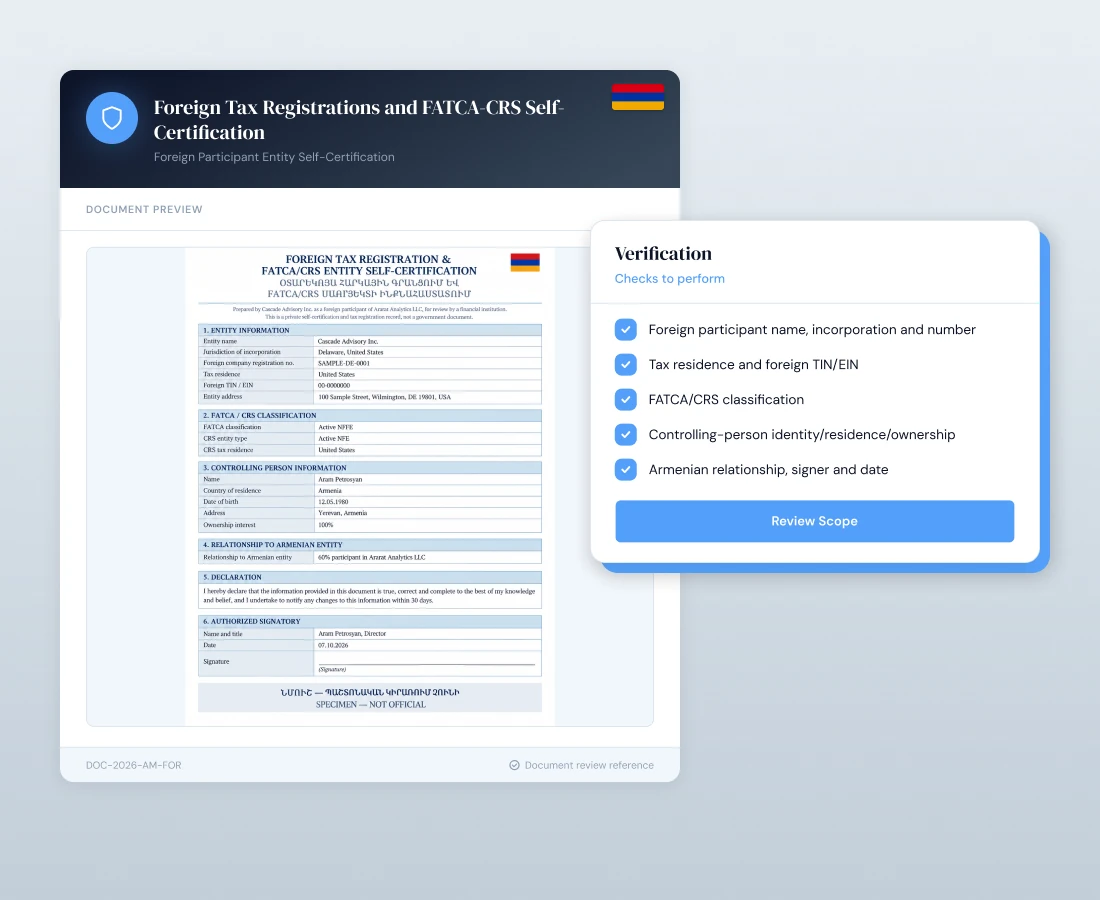The width and height of the screenshot is (1100, 900).
Task: Click the Verification panel heading
Action: 663,253
